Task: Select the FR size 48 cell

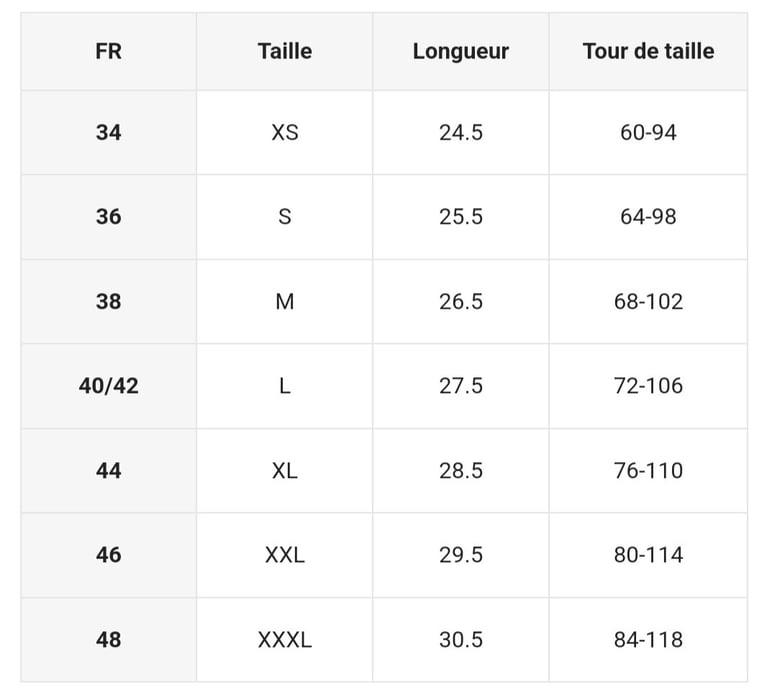Action: [x=108, y=639]
